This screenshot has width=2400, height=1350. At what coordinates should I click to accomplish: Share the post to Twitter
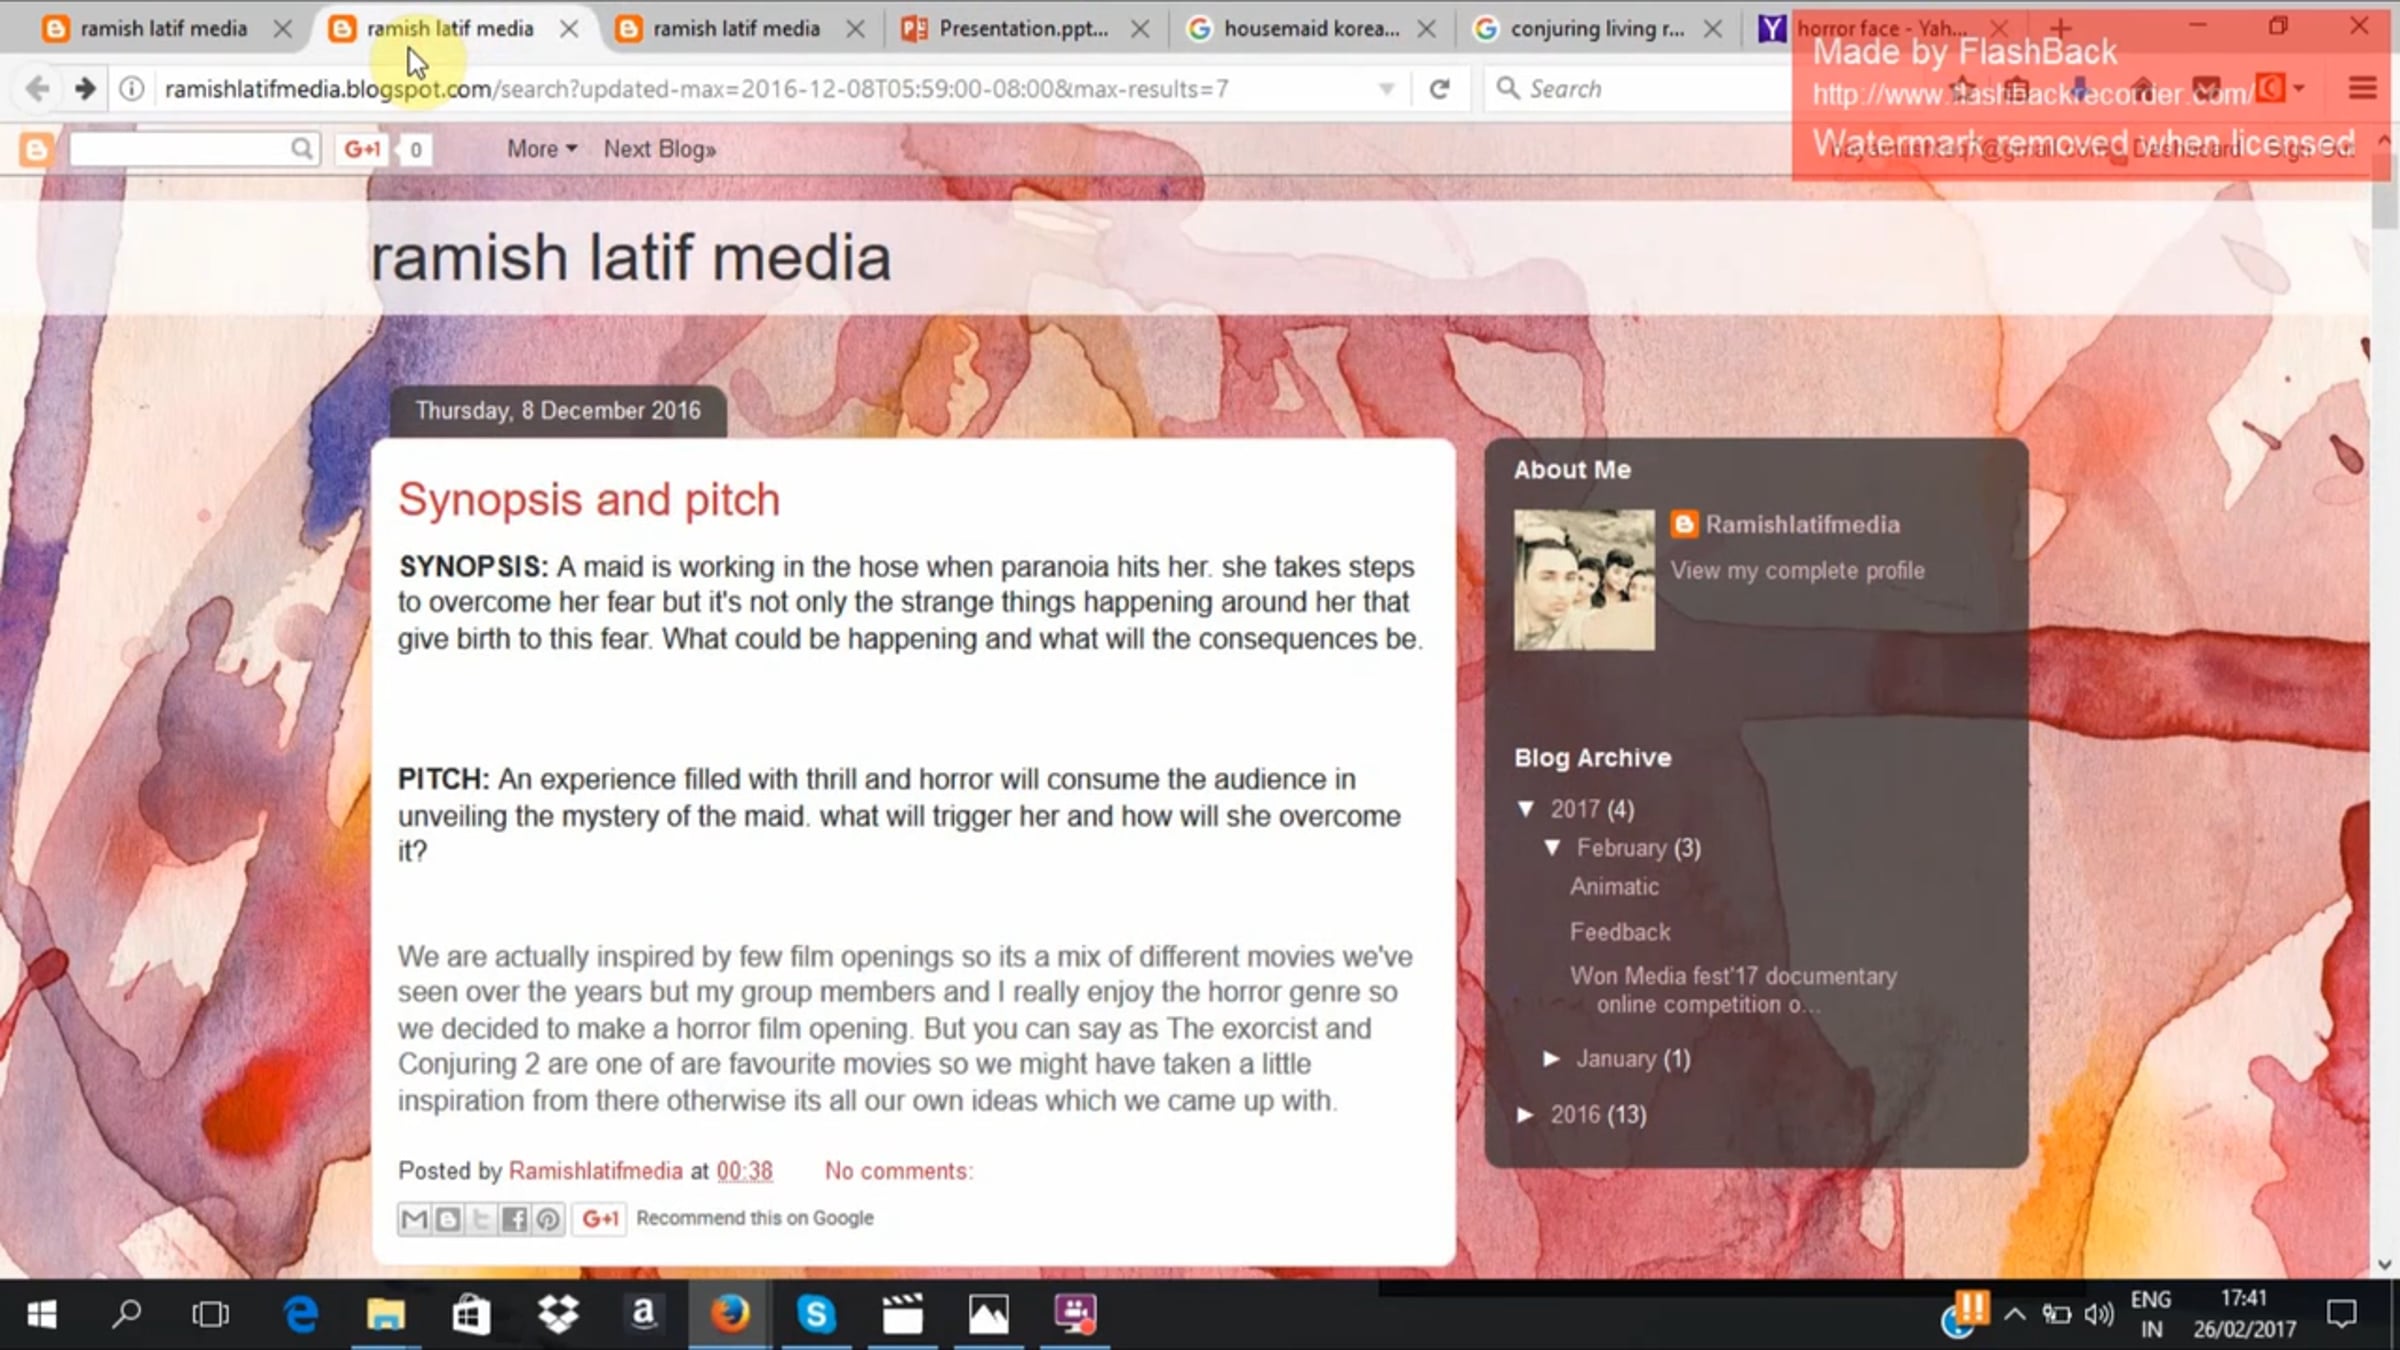click(481, 1219)
